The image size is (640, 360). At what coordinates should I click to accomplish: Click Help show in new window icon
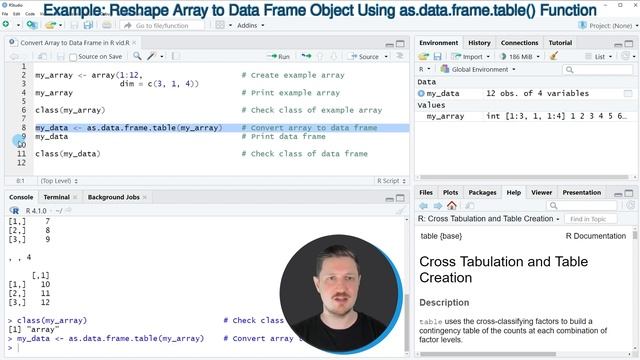click(x=470, y=206)
